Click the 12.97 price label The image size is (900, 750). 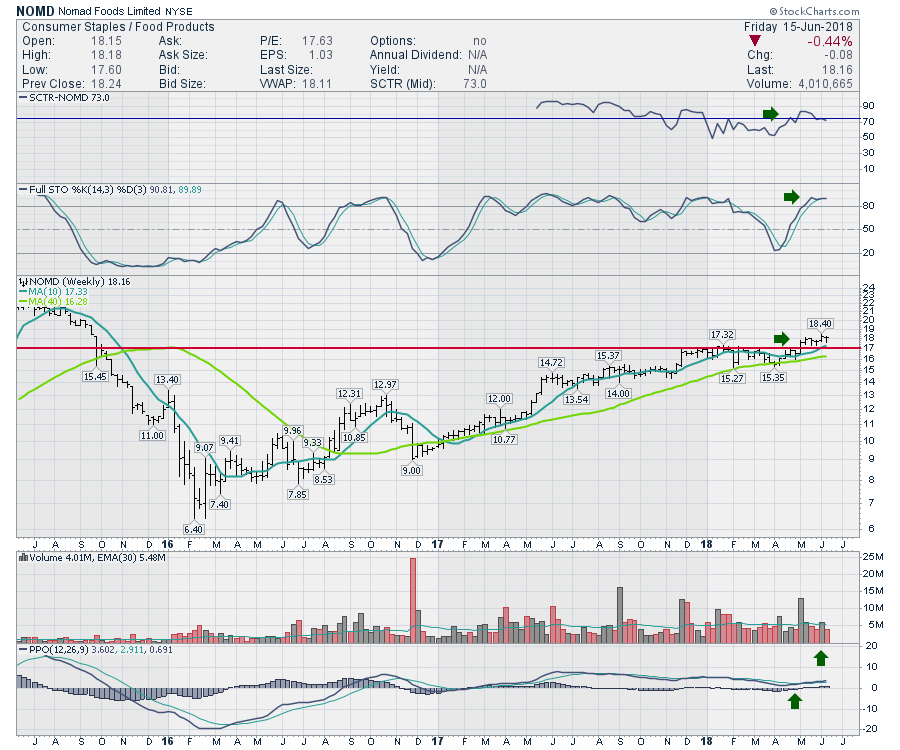(385, 384)
